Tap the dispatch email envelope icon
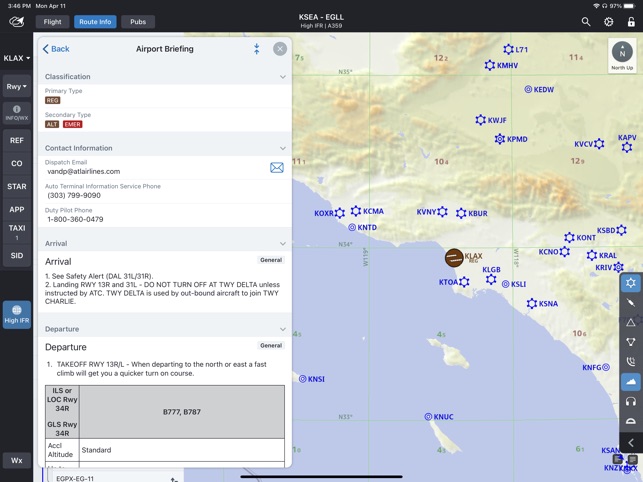The image size is (643, 482). (277, 167)
